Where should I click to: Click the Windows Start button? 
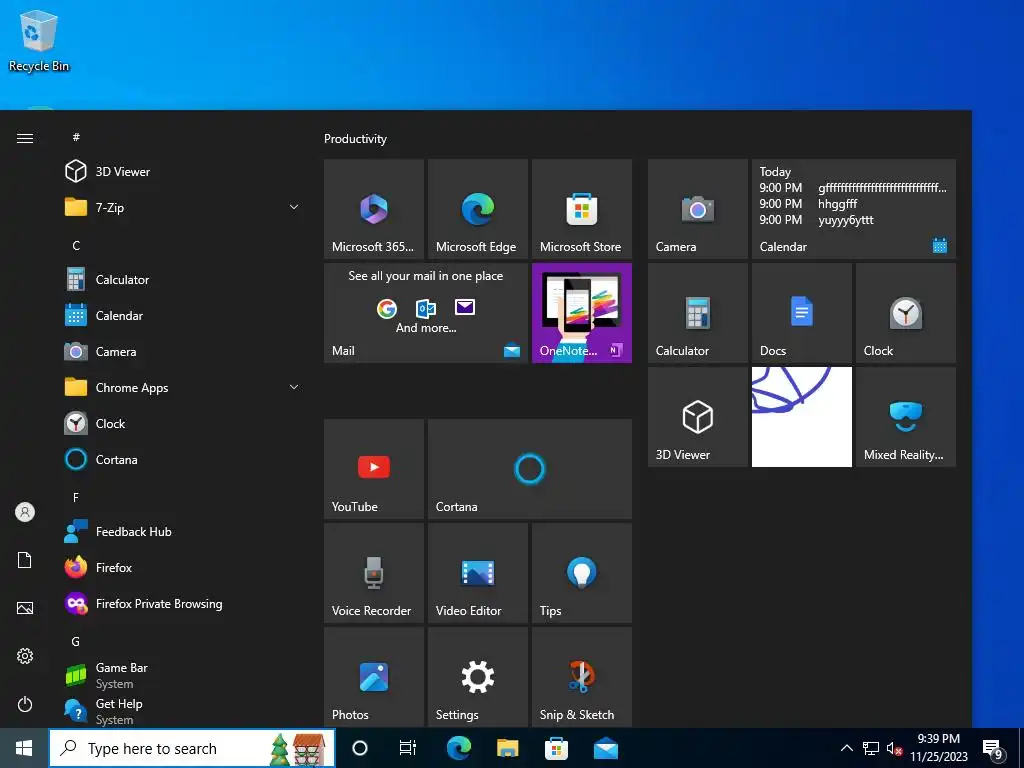point(24,748)
